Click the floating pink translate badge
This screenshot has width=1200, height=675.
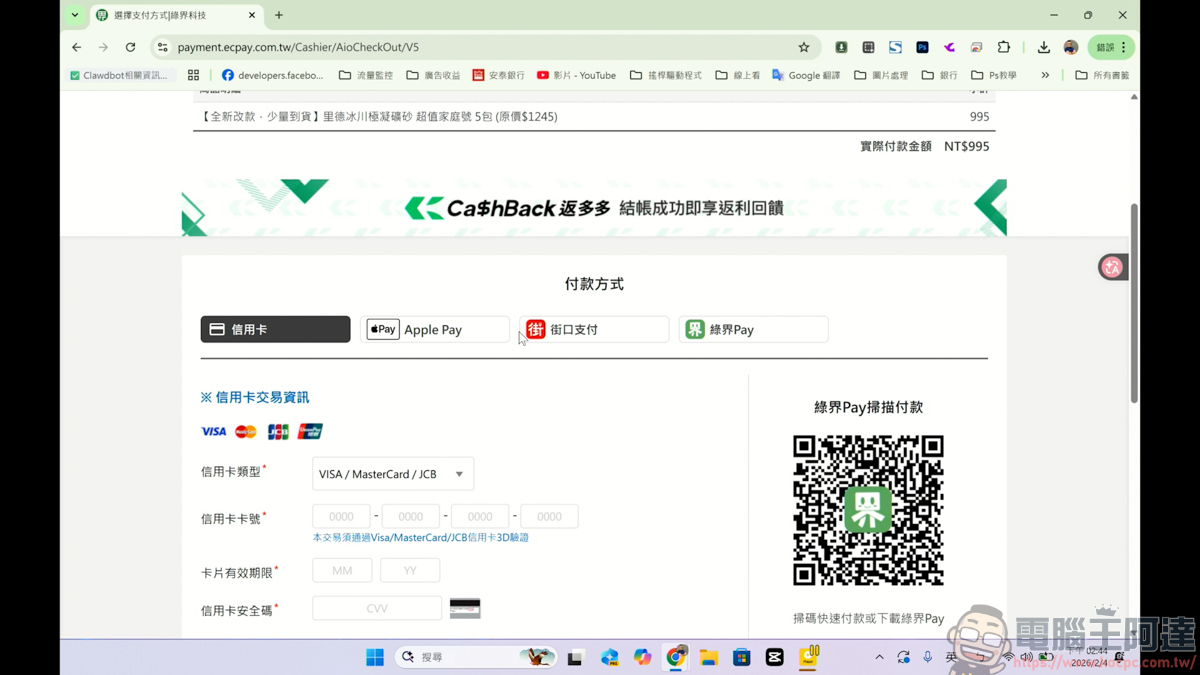point(1112,267)
